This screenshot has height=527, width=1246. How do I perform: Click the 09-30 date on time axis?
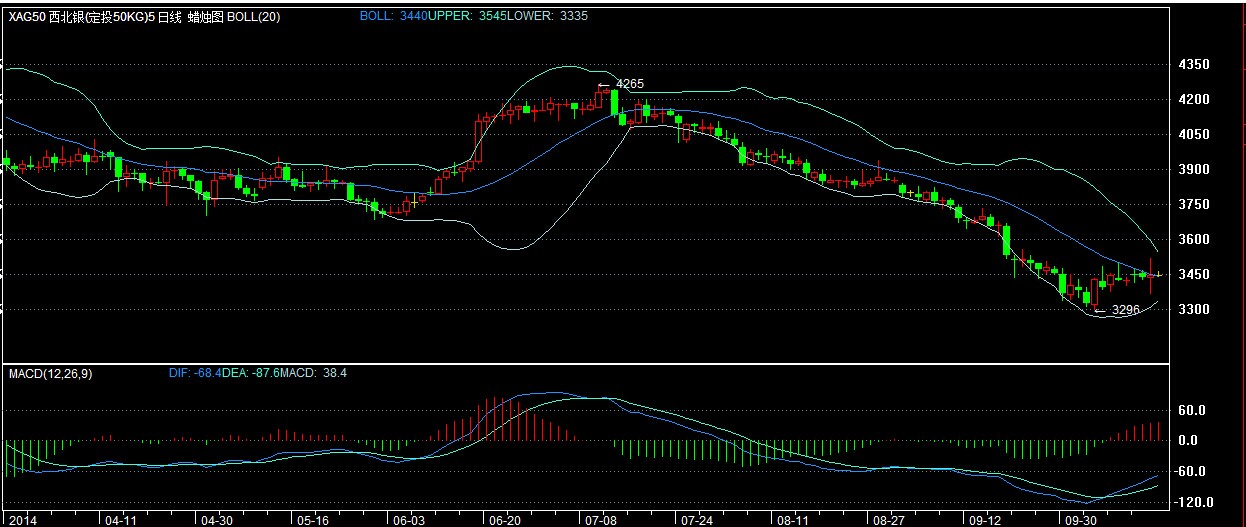click(1080, 520)
